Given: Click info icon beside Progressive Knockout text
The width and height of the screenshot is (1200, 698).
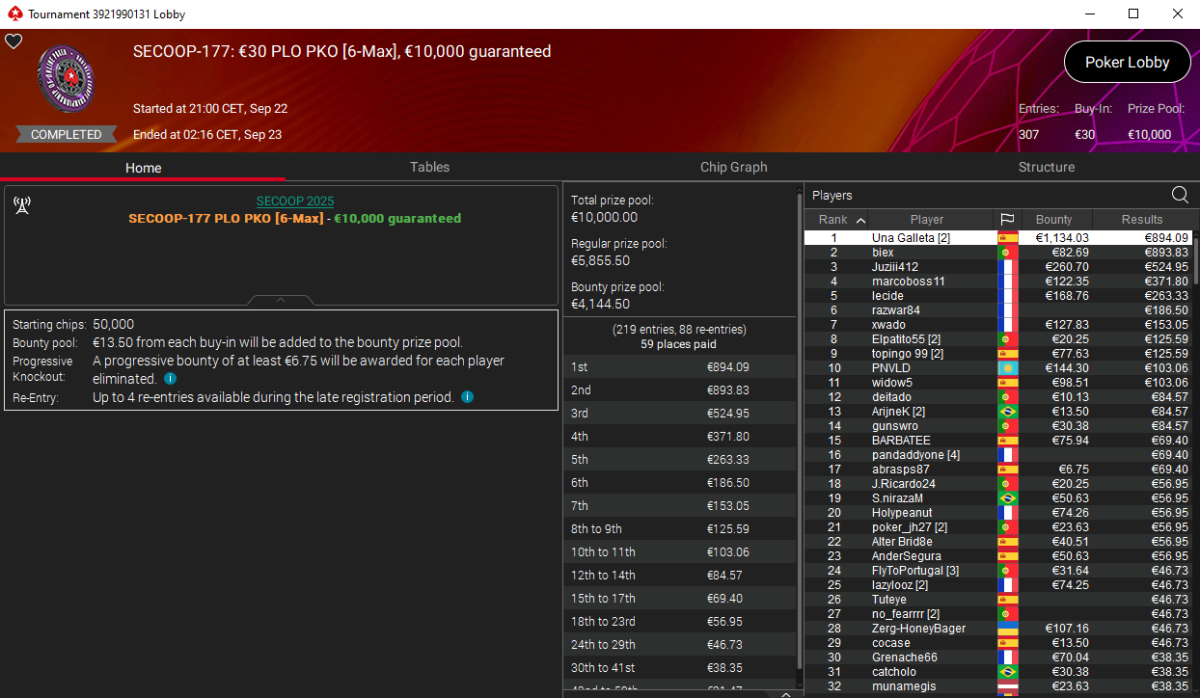Looking at the screenshot, I should coord(170,379).
